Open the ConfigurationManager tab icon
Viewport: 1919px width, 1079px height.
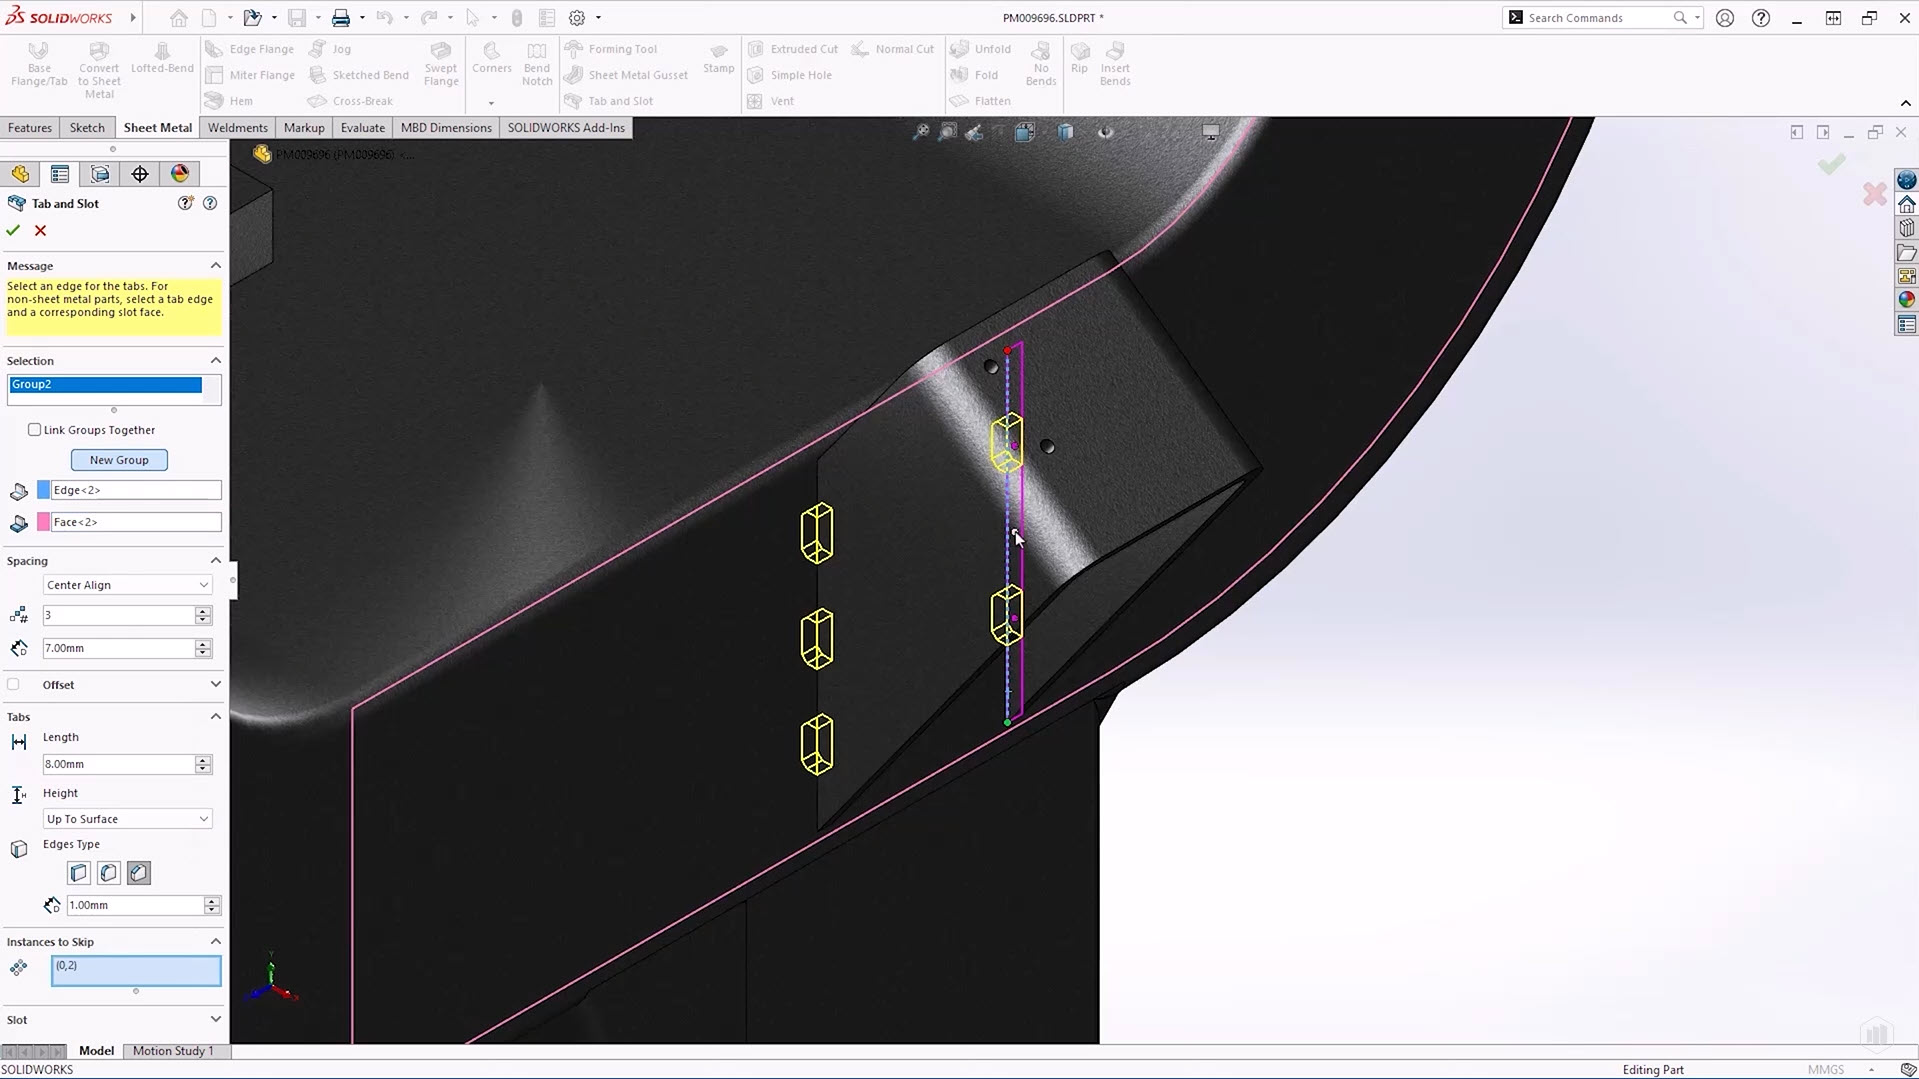(100, 174)
